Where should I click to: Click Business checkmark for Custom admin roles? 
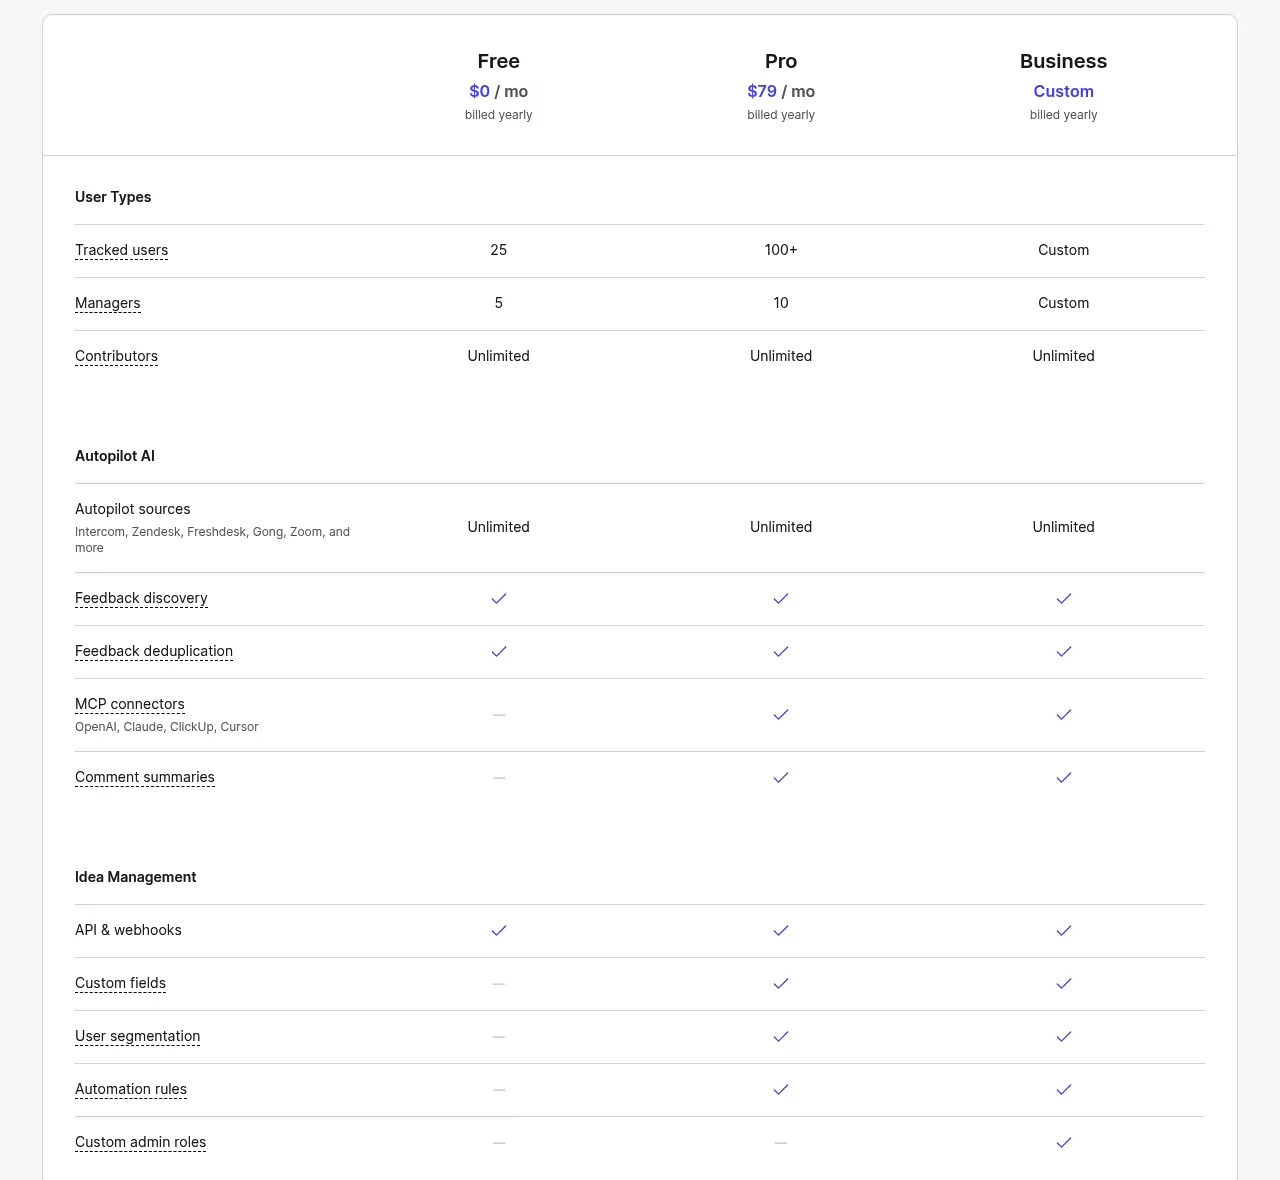(x=1064, y=1142)
